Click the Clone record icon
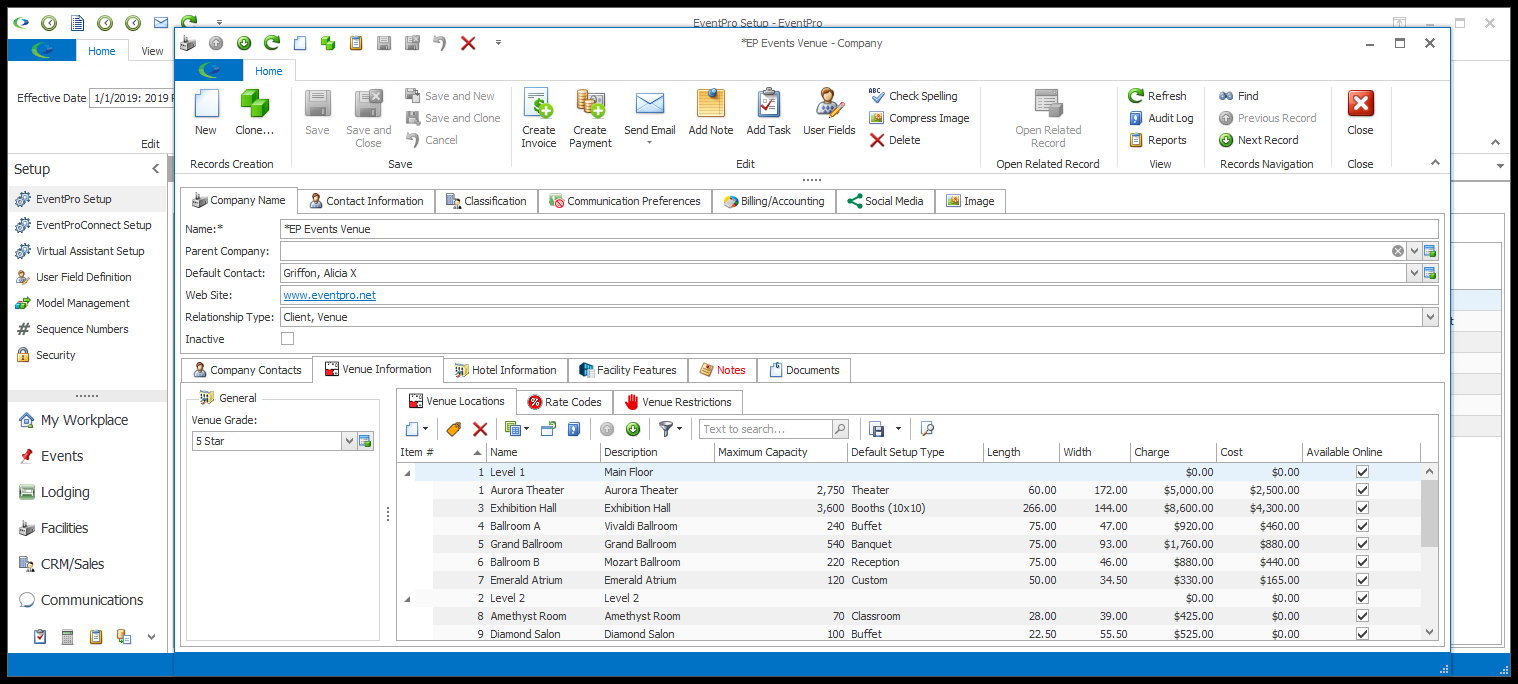Screen dimensions: 1518x684 point(254,104)
